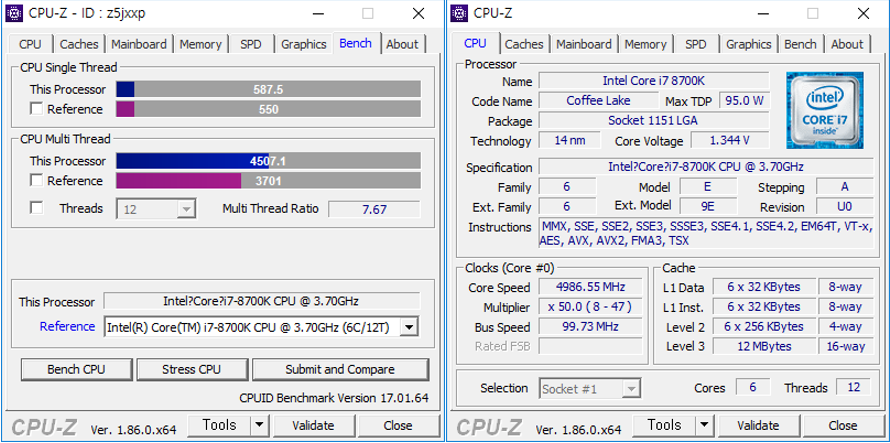
Task: Click Close button in the right CPU window
Action: pyautogui.click(x=843, y=425)
